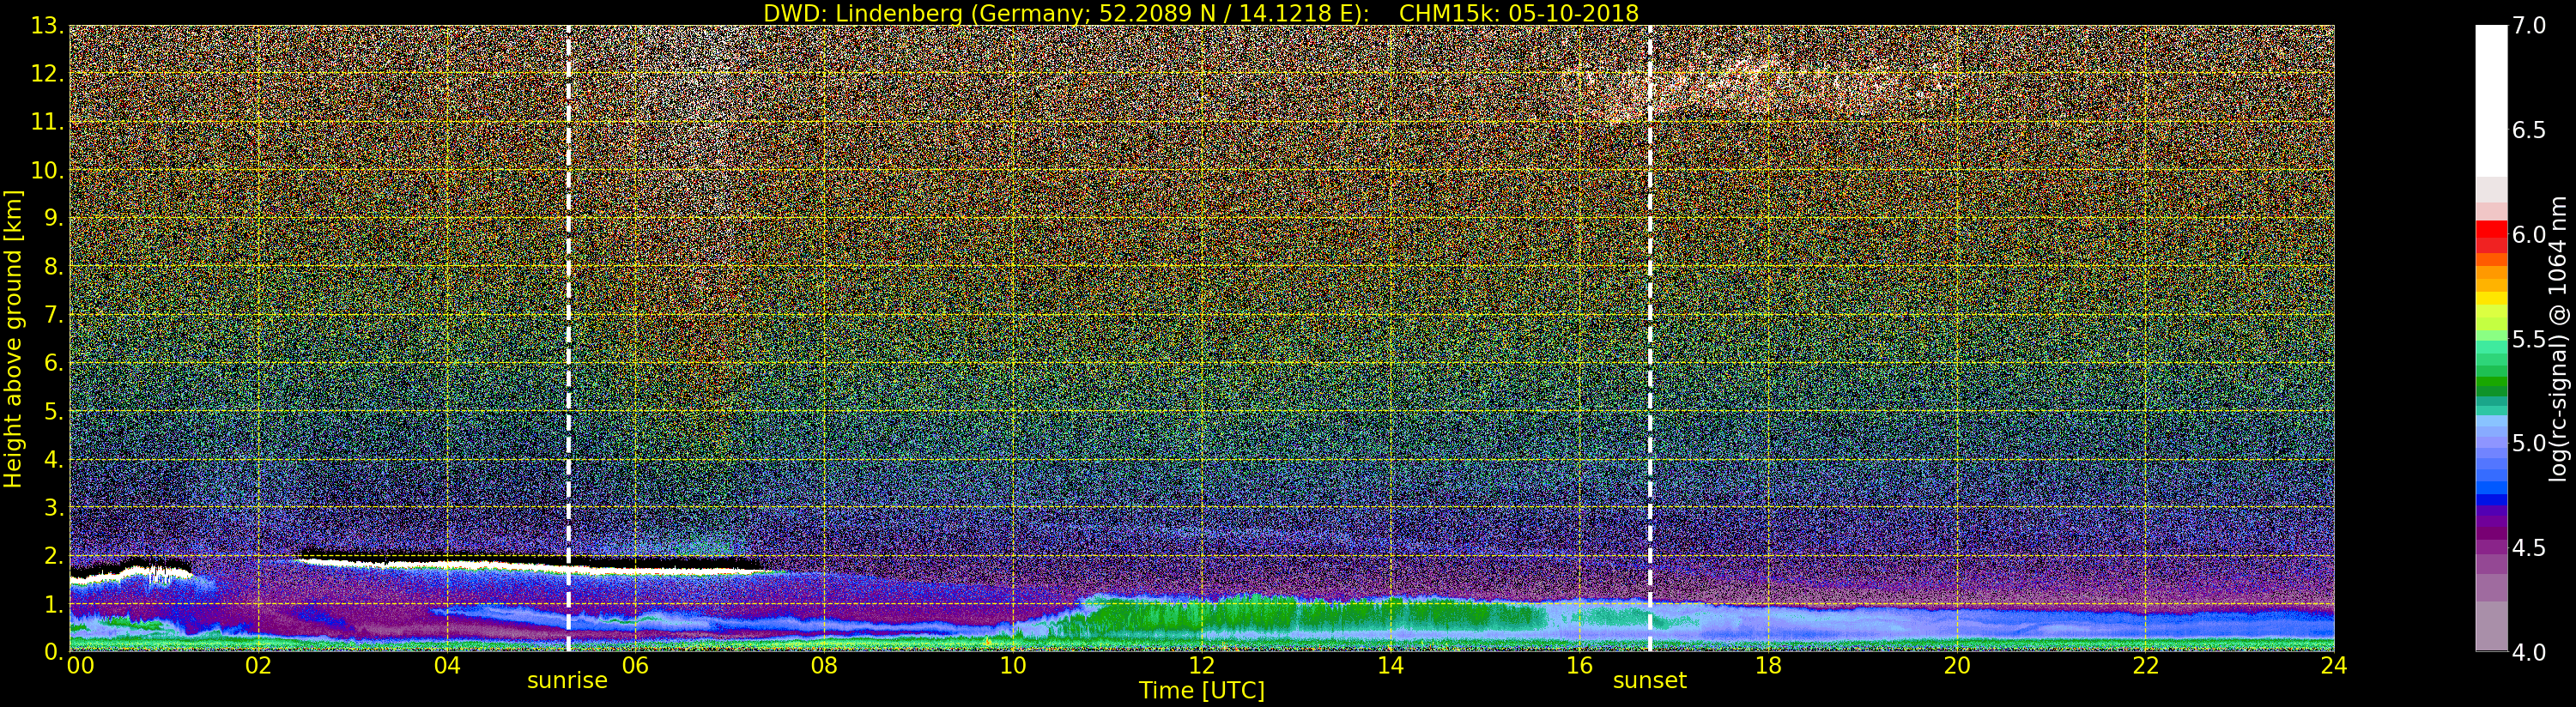Click the 'sunrise' label below the axis

pos(567,681)
